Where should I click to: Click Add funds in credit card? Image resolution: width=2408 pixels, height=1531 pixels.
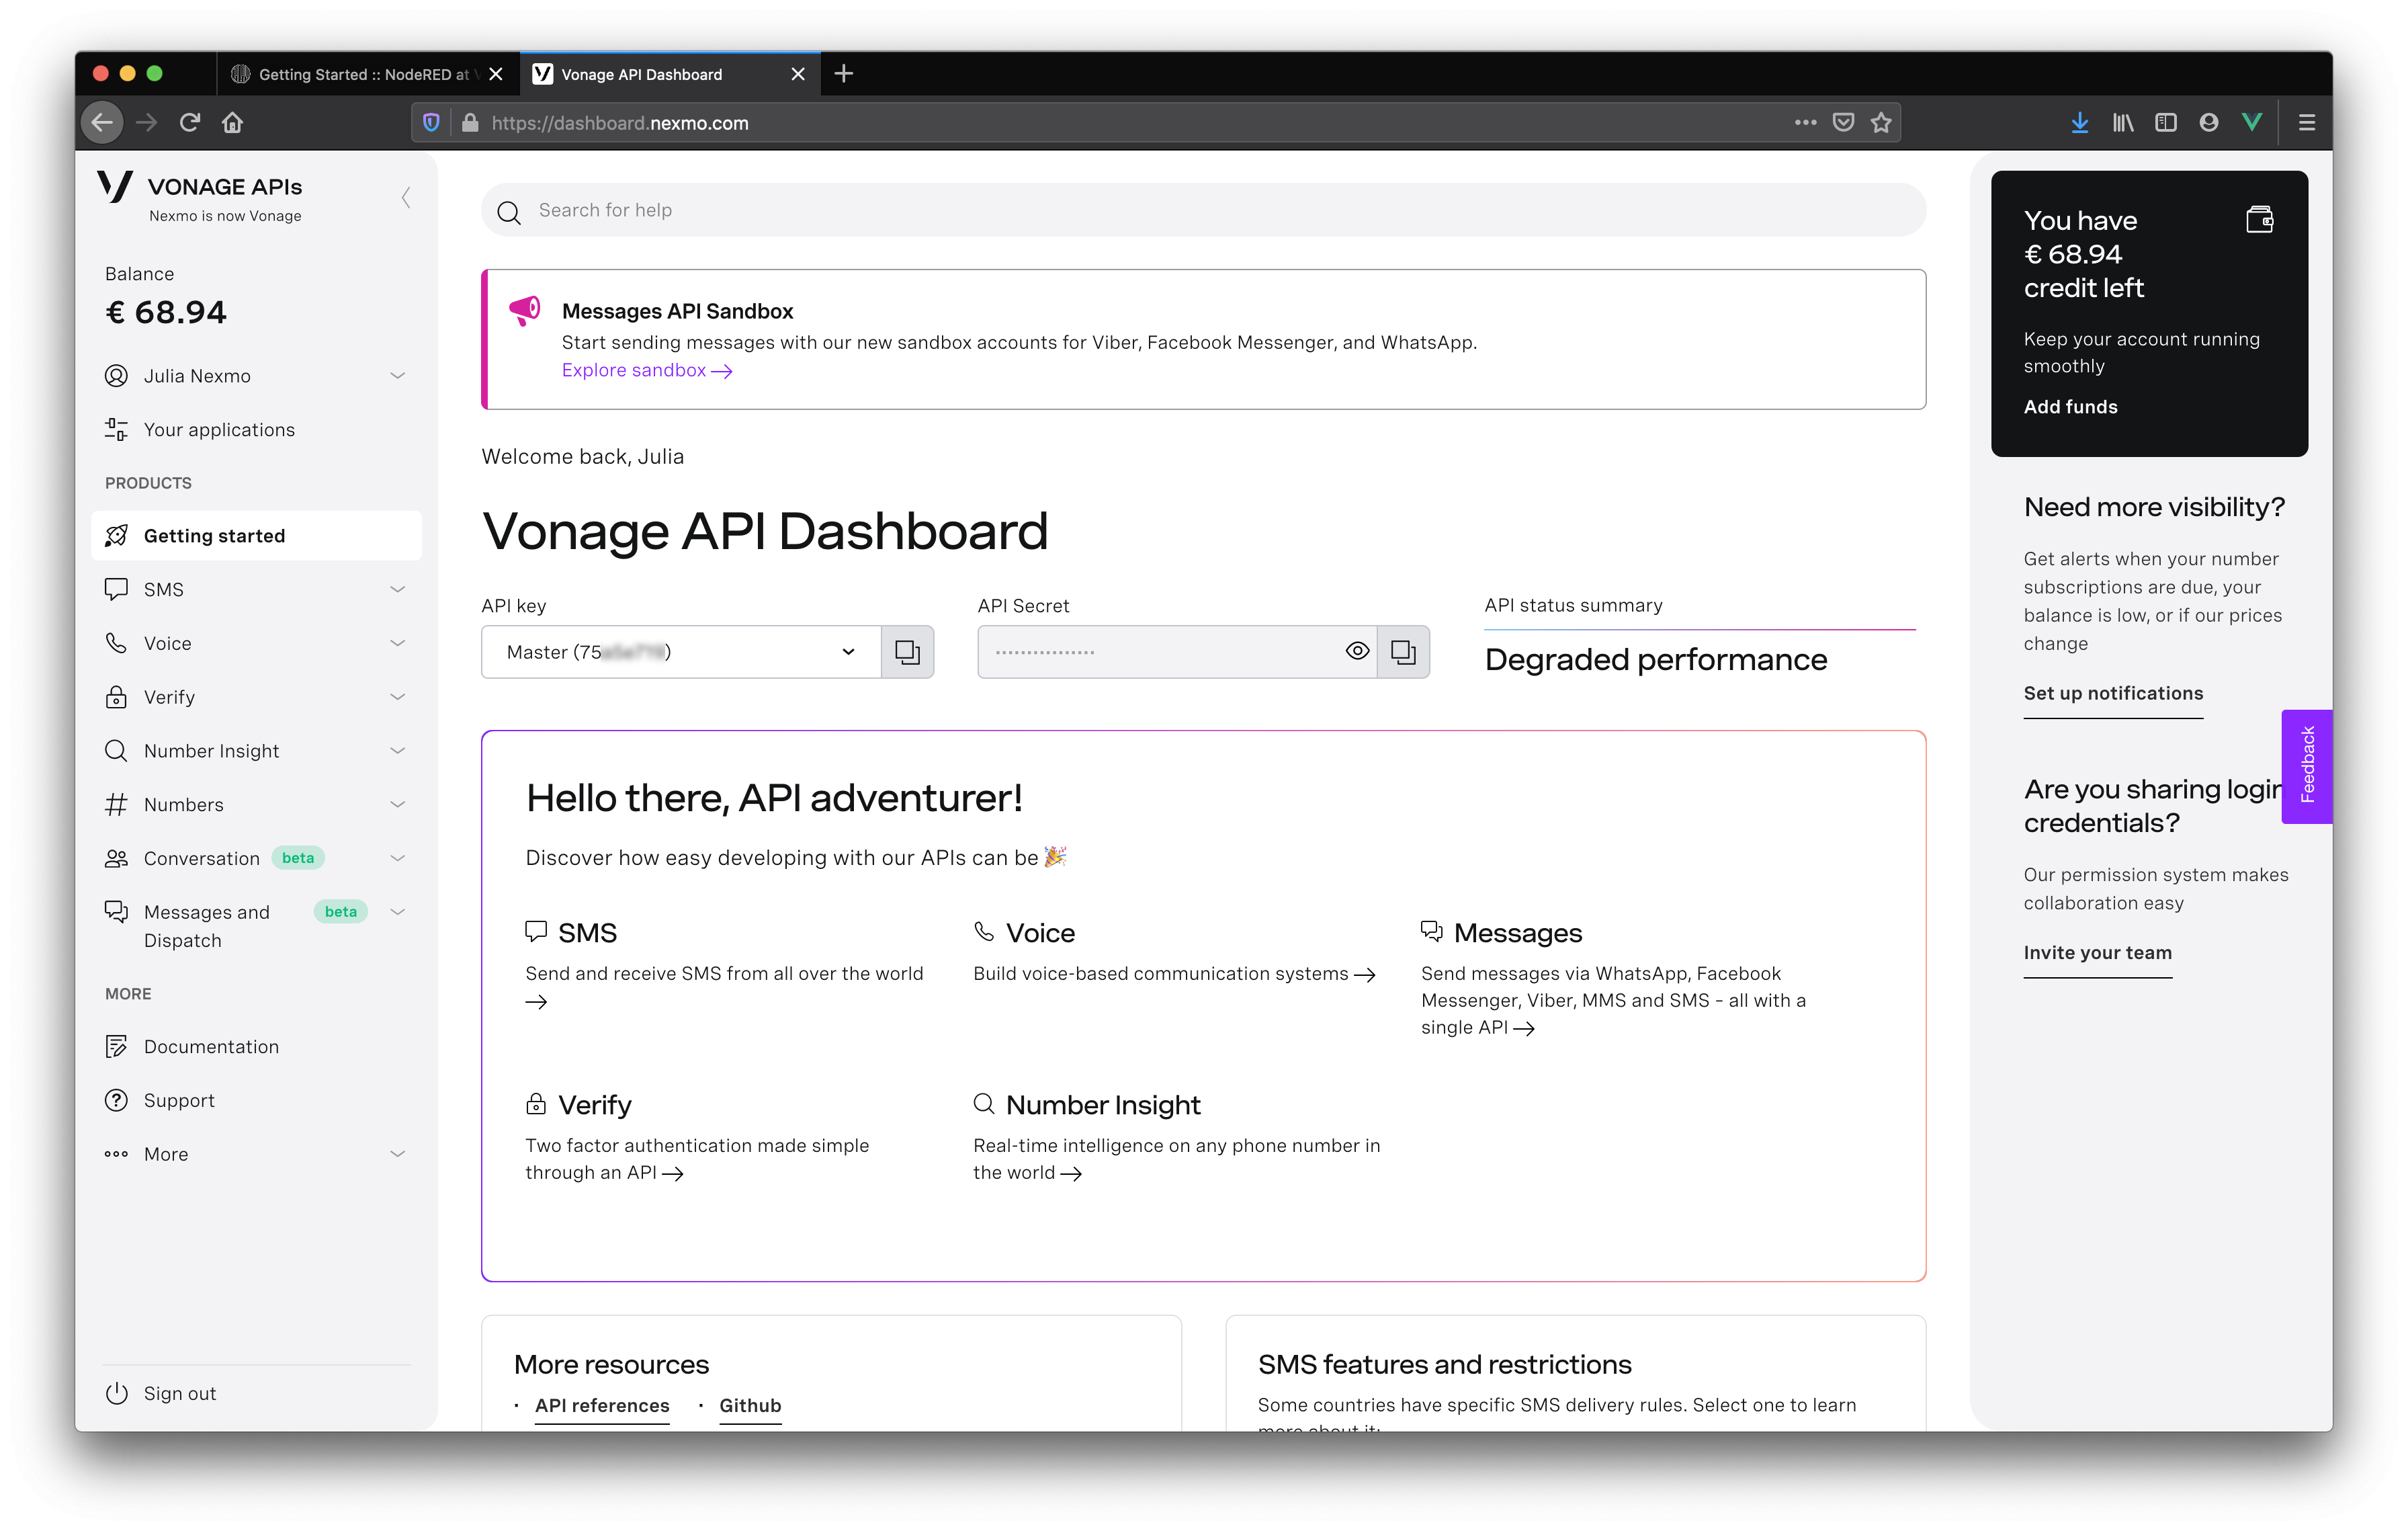2070,407
